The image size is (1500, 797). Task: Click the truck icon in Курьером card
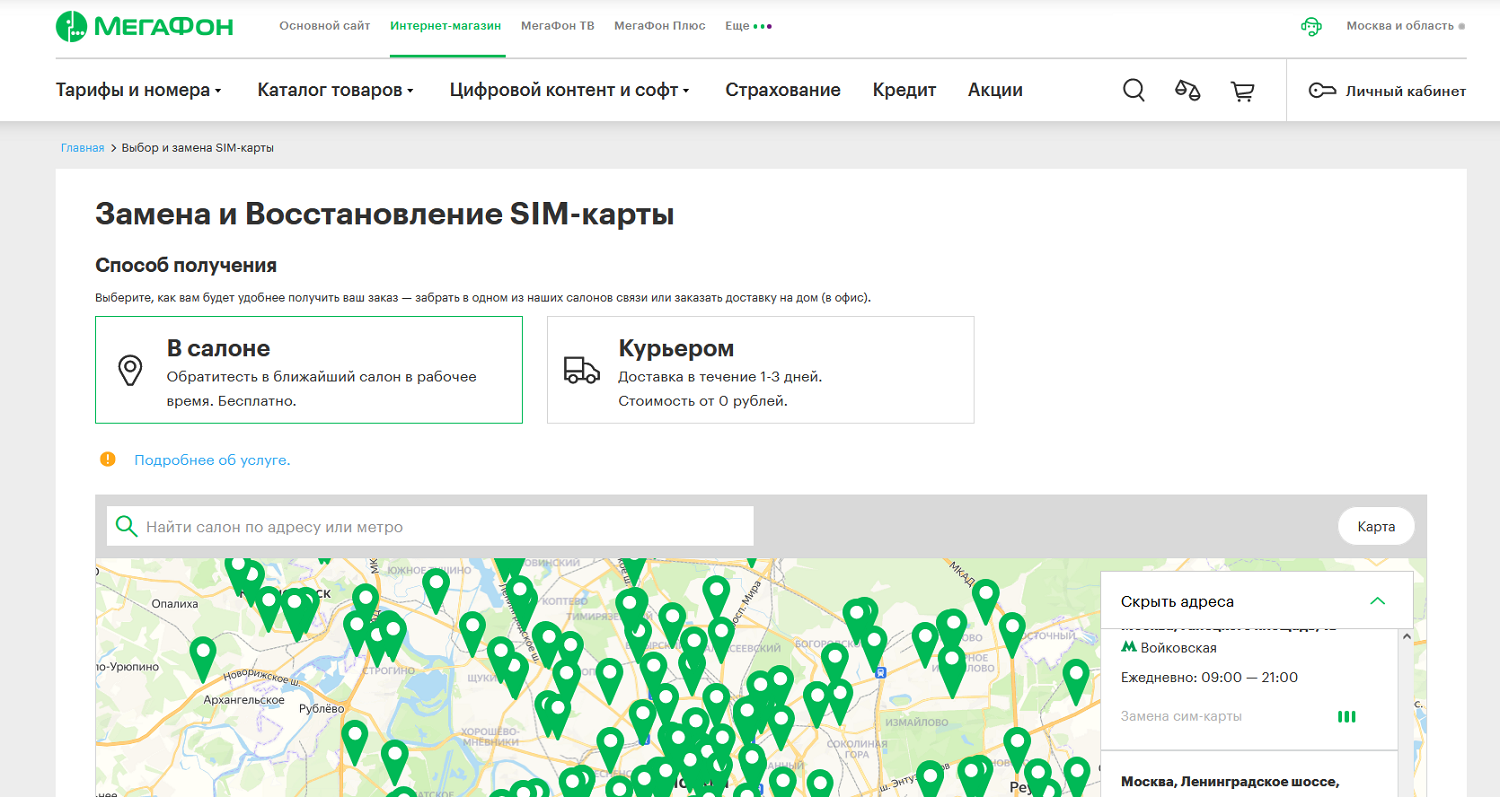[582, 370]
